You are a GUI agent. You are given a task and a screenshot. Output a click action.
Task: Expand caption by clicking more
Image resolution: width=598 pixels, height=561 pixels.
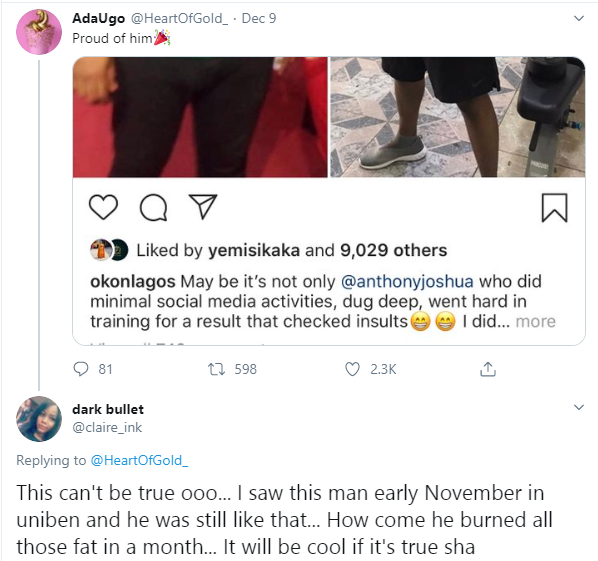[x=535, y=321]
